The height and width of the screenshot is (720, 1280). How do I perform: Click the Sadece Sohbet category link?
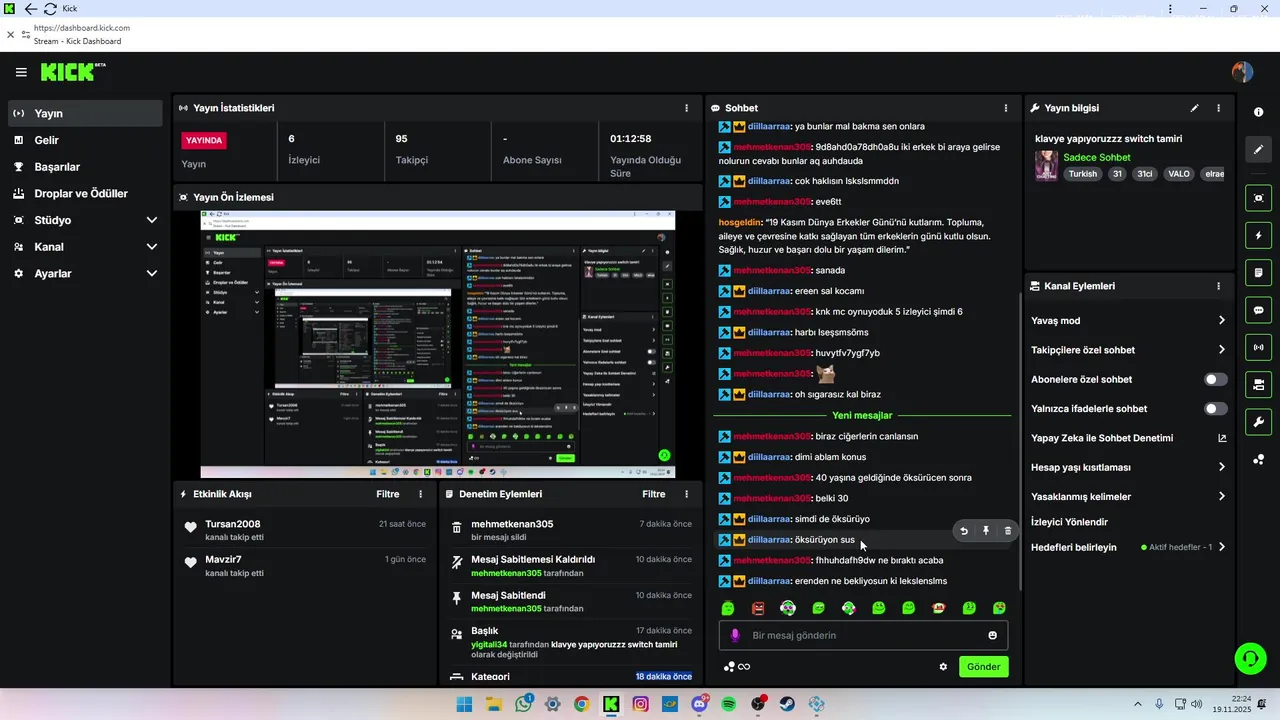[1096, 157]
